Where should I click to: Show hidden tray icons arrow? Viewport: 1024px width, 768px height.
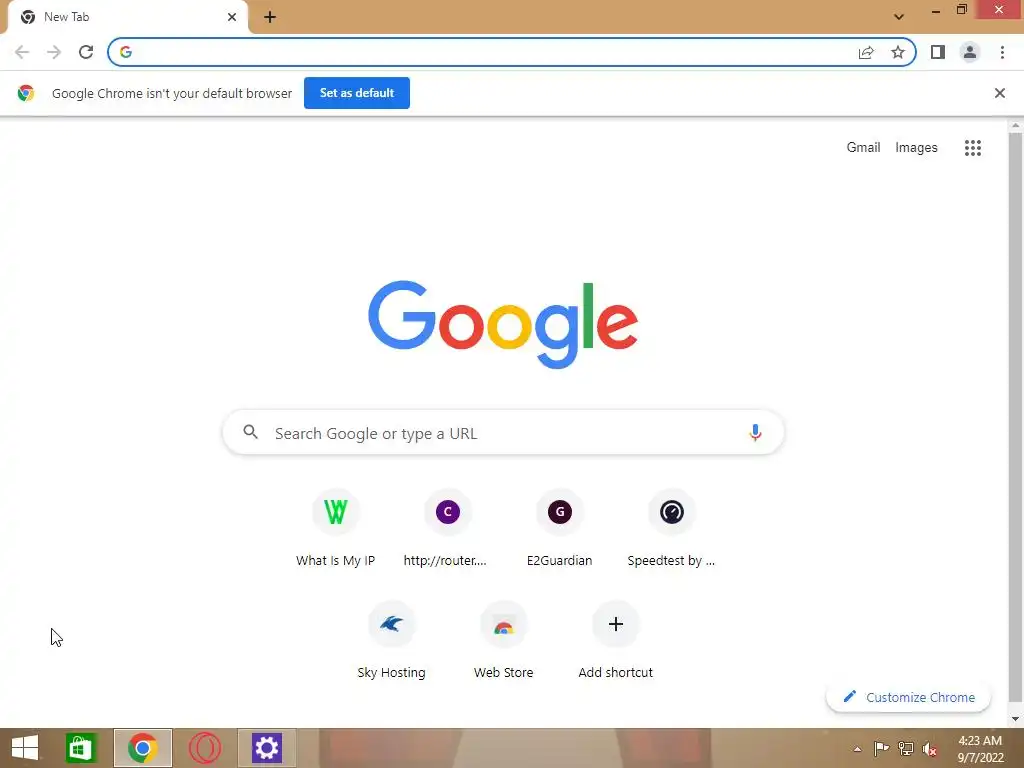pyautogui.click(x=857, y=749)
